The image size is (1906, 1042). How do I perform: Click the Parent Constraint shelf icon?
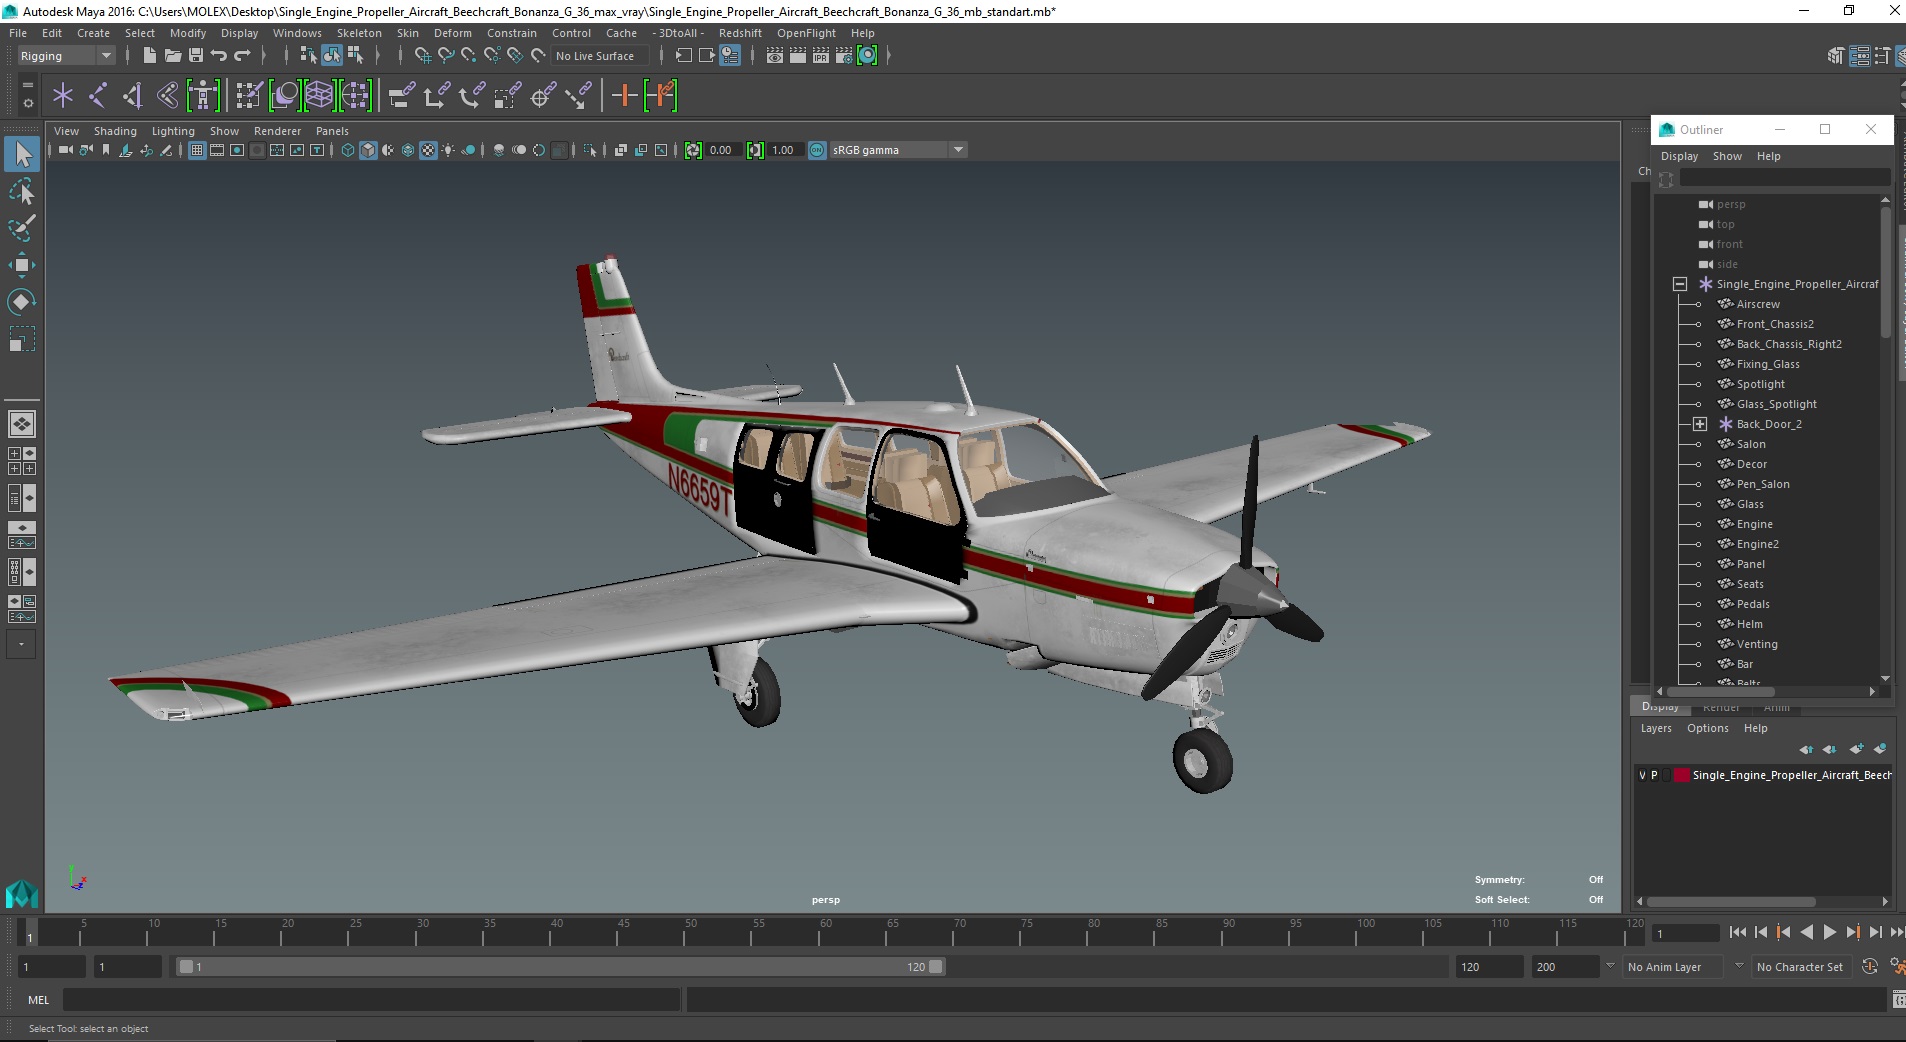click(x=402, y=96)
